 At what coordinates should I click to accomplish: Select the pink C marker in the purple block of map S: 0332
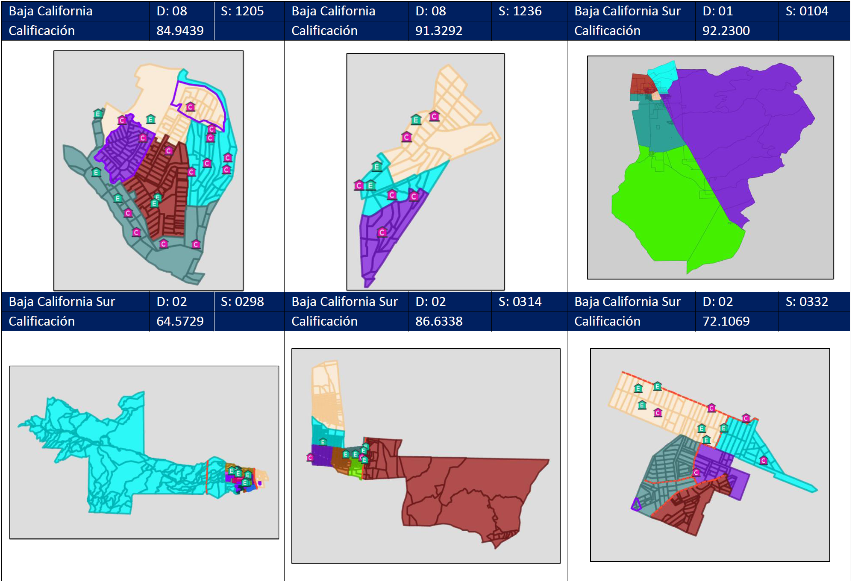click(x=696, y=471)
